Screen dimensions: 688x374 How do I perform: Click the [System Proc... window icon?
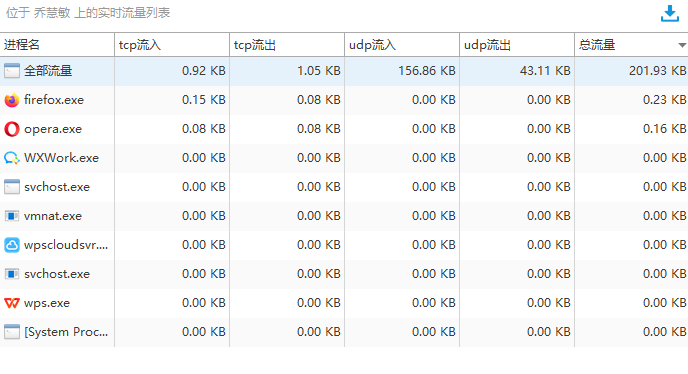pyautogui.click(x=12, y=332)
